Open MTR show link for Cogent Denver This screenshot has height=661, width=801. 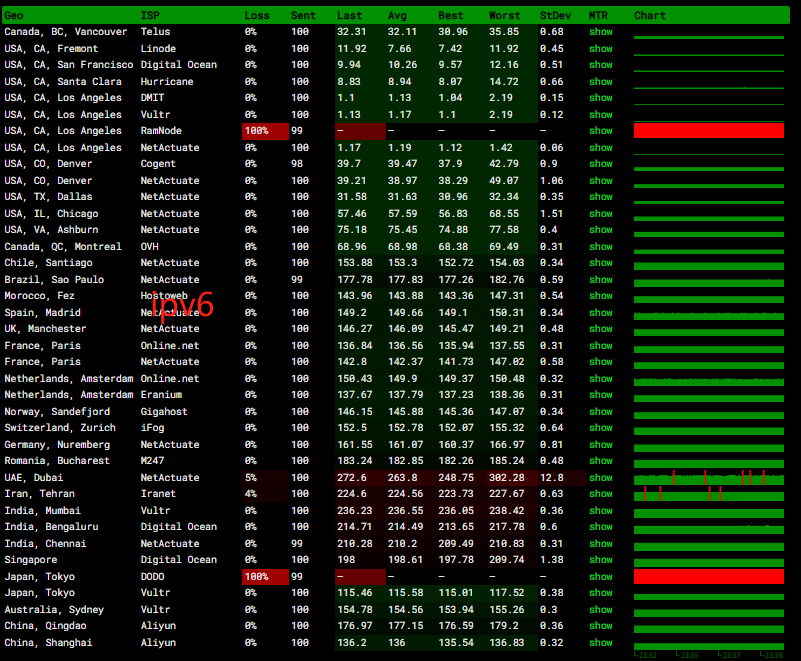click(x=600, y=163)
